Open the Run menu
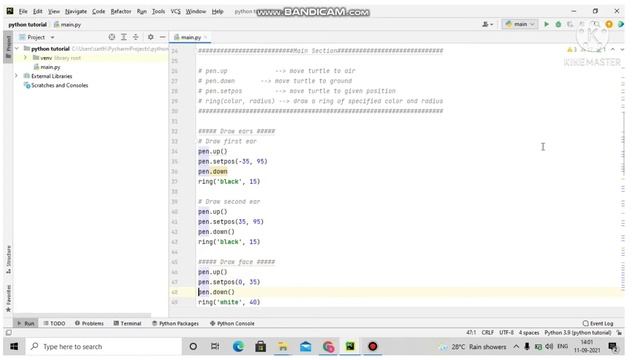Image resolution: width=640 pixels, height=360 pixels. pyautogui.click(x=142, y=11)
